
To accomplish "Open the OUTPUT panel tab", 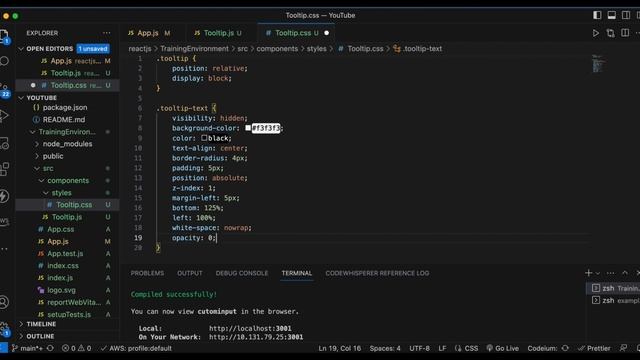I will pos(189,273).
